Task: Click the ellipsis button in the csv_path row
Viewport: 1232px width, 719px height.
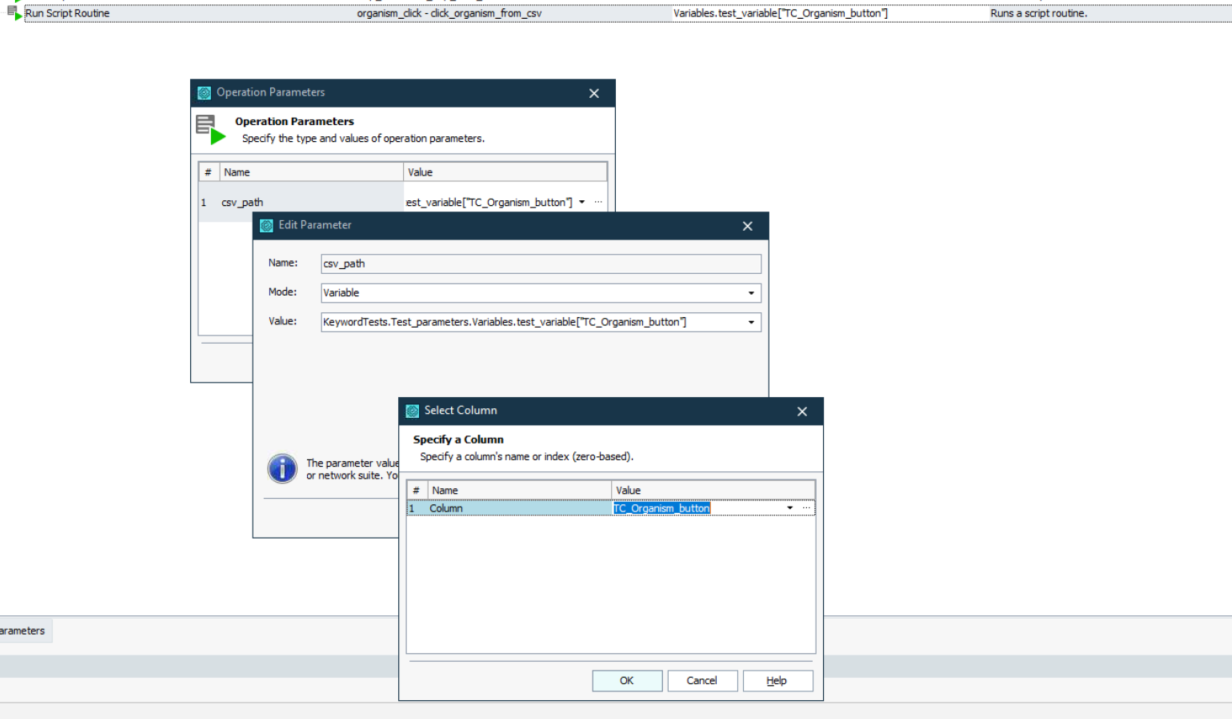Action: (598, 202)
